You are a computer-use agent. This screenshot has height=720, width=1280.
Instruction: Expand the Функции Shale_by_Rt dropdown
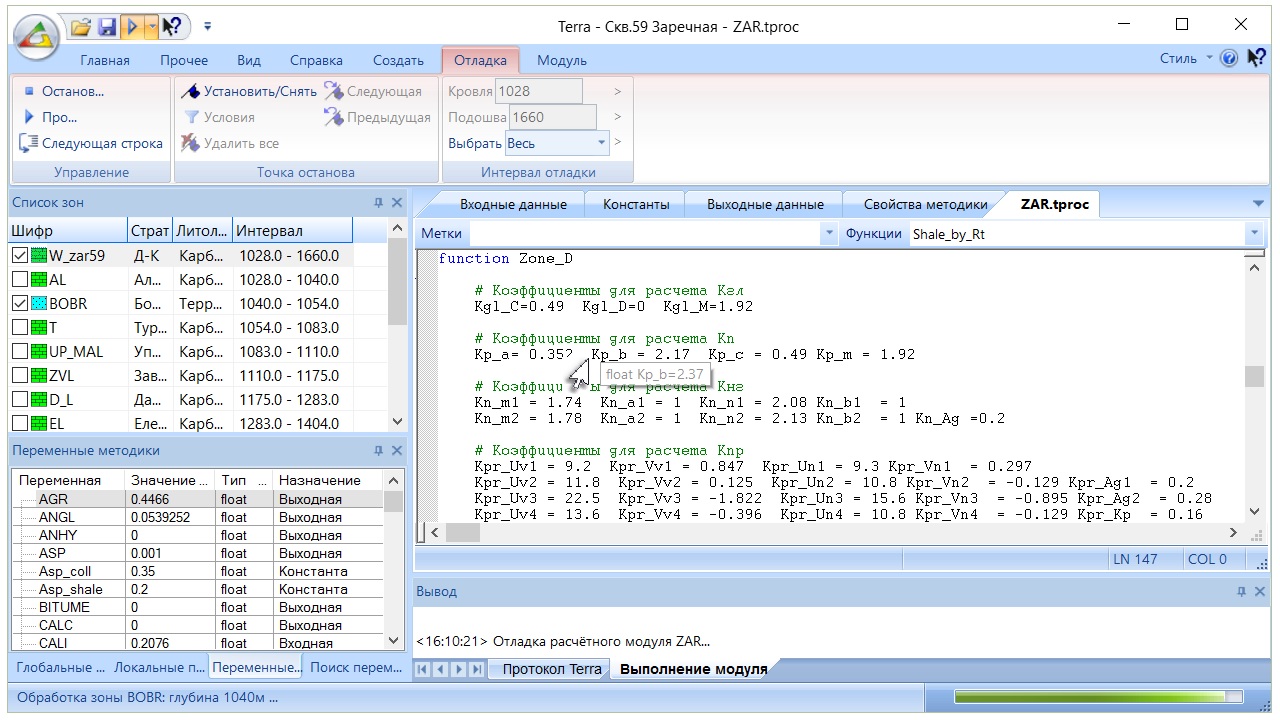pyautogui.click(x=1254, y=234)
